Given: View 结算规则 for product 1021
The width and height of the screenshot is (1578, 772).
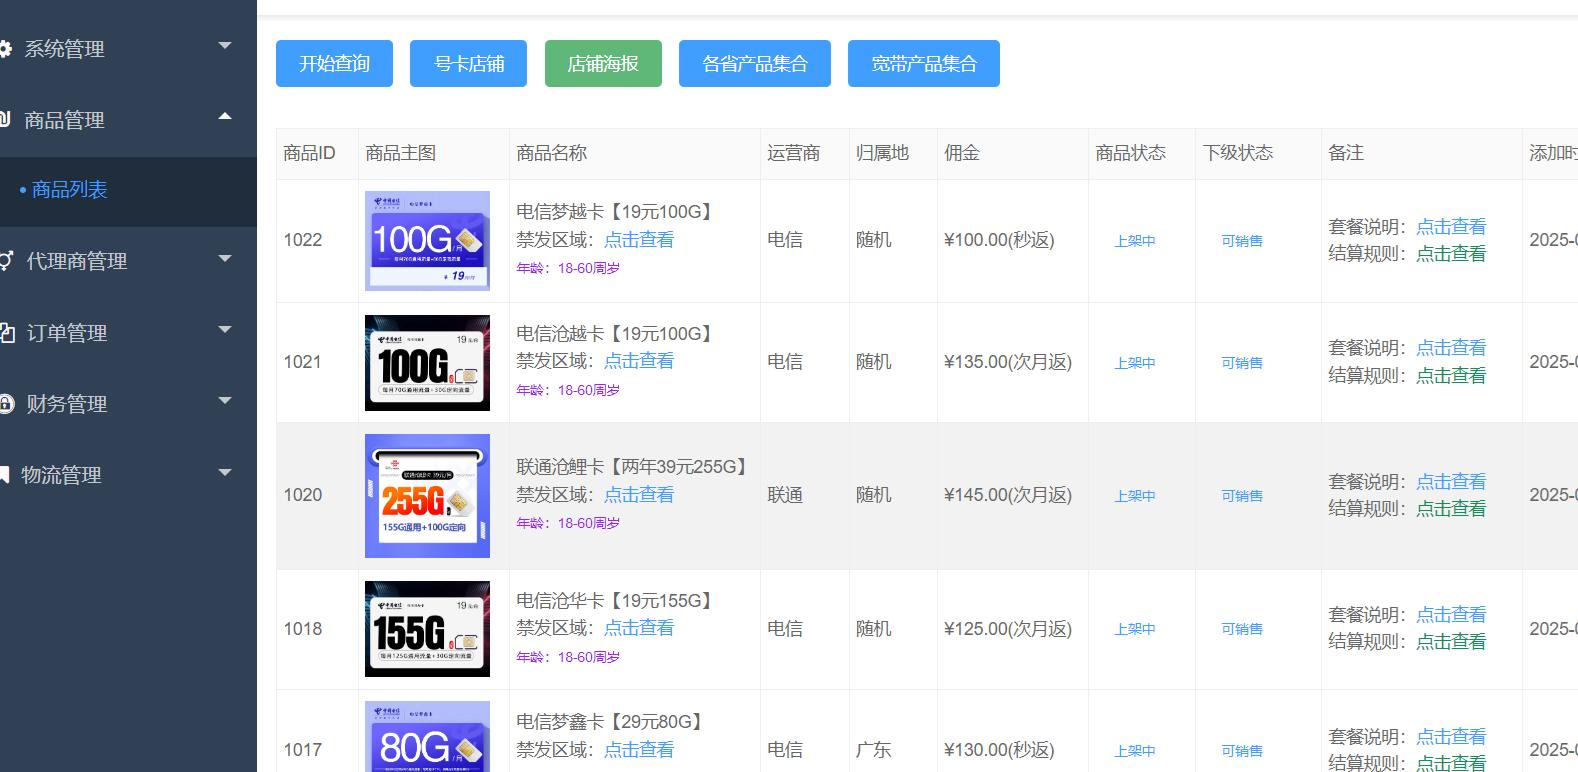Looking at the screenshot, I should [1451, 376].
